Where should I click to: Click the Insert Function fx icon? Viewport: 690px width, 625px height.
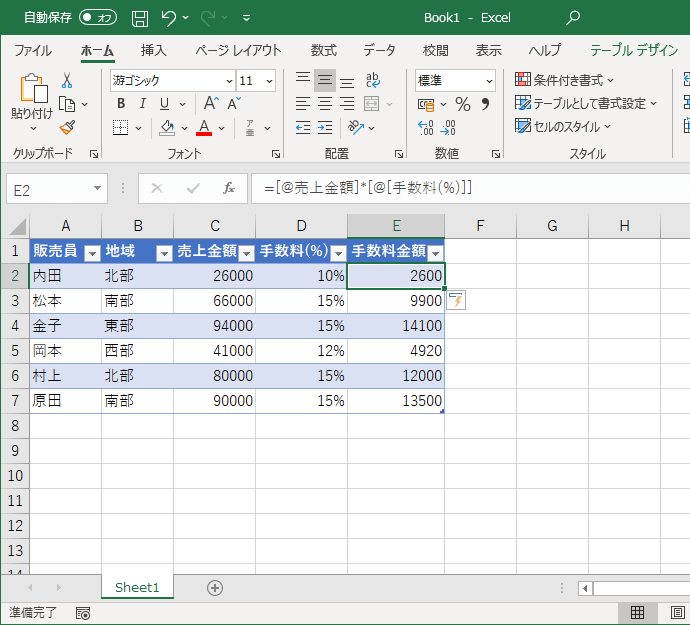click(x=228, y=188)
